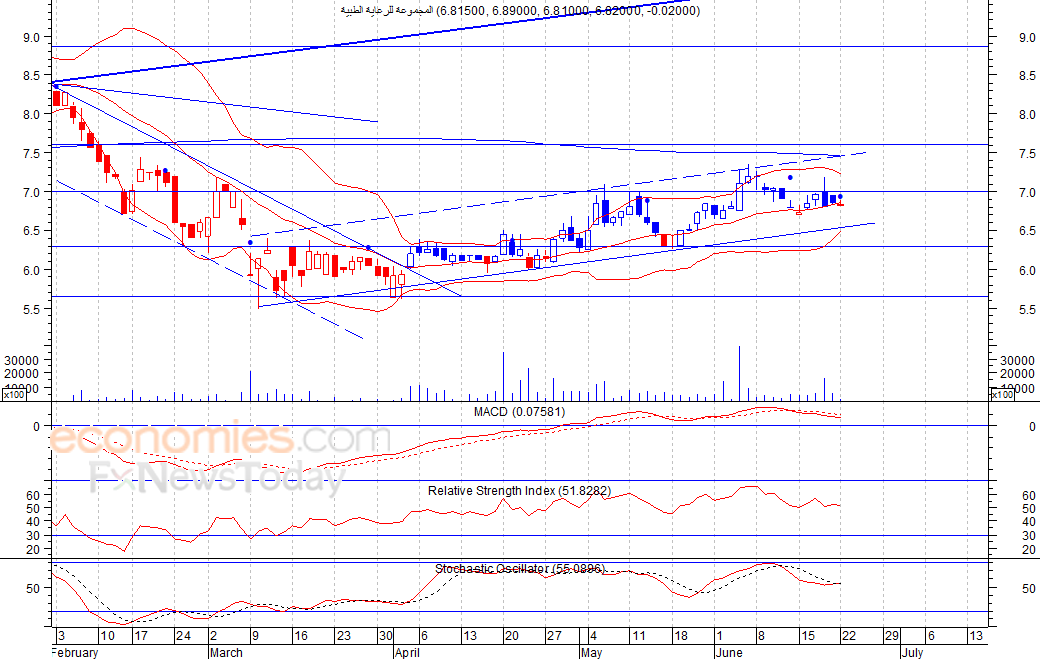
Task: Click the tallest volume bar in early June
Action: (x=739, y=373)
